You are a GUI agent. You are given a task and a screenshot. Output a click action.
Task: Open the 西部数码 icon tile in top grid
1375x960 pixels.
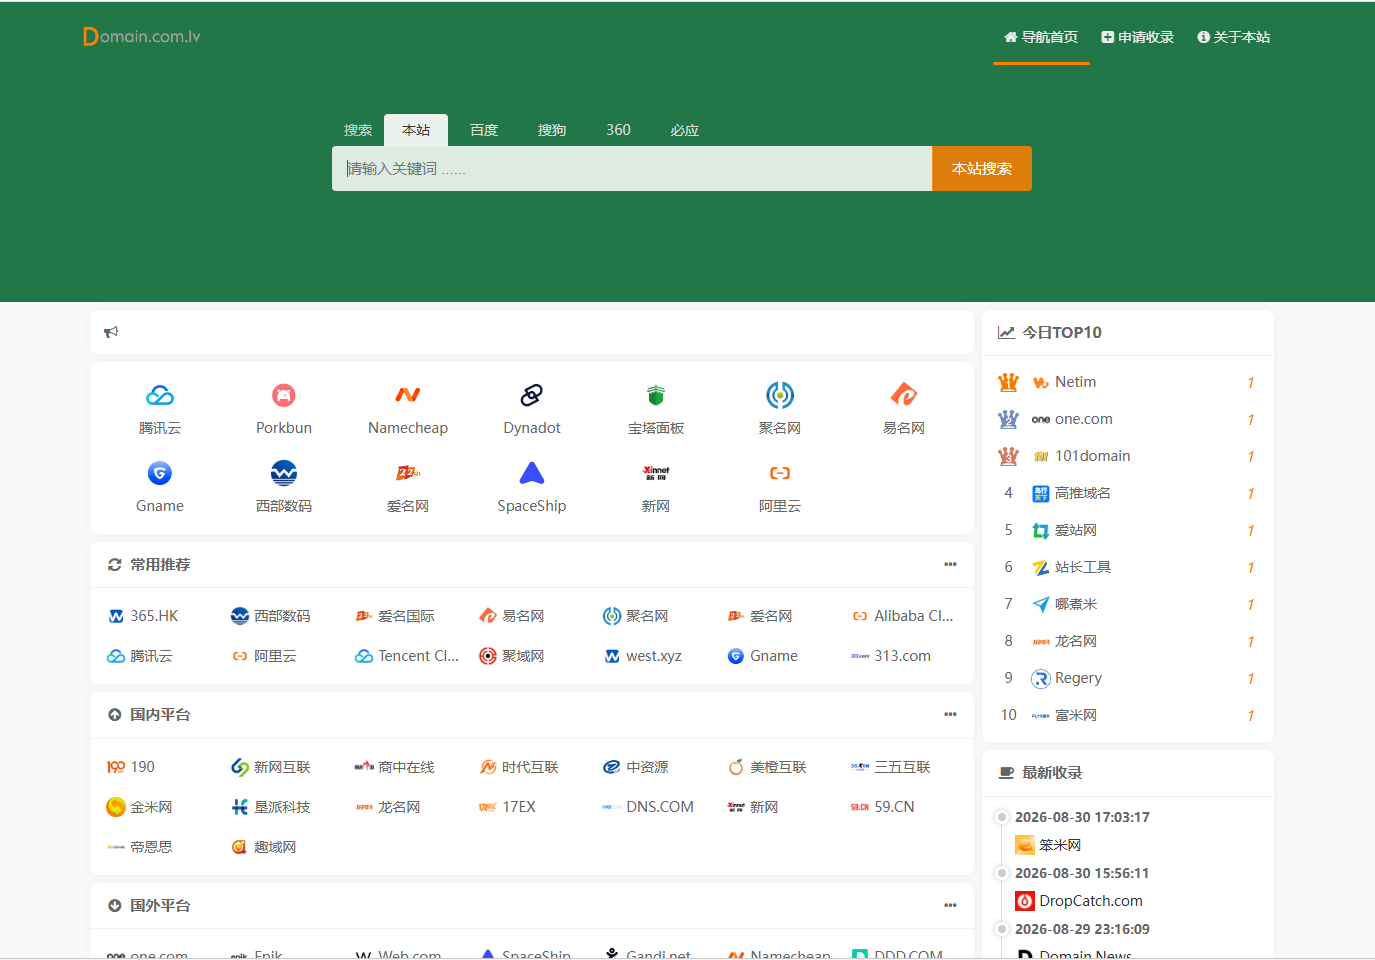(x=284, y=487)
